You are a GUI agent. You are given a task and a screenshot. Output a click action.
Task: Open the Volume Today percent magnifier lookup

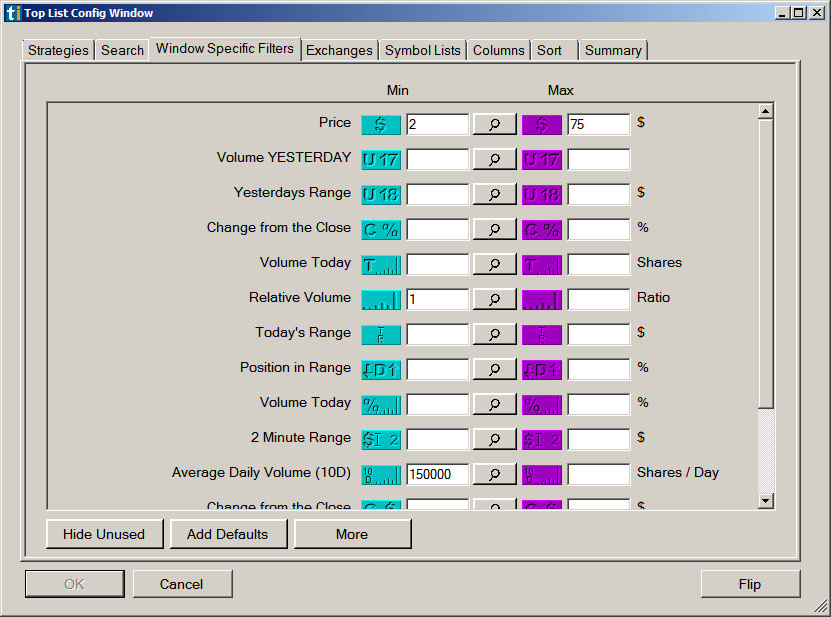click(x=494, y=404)
